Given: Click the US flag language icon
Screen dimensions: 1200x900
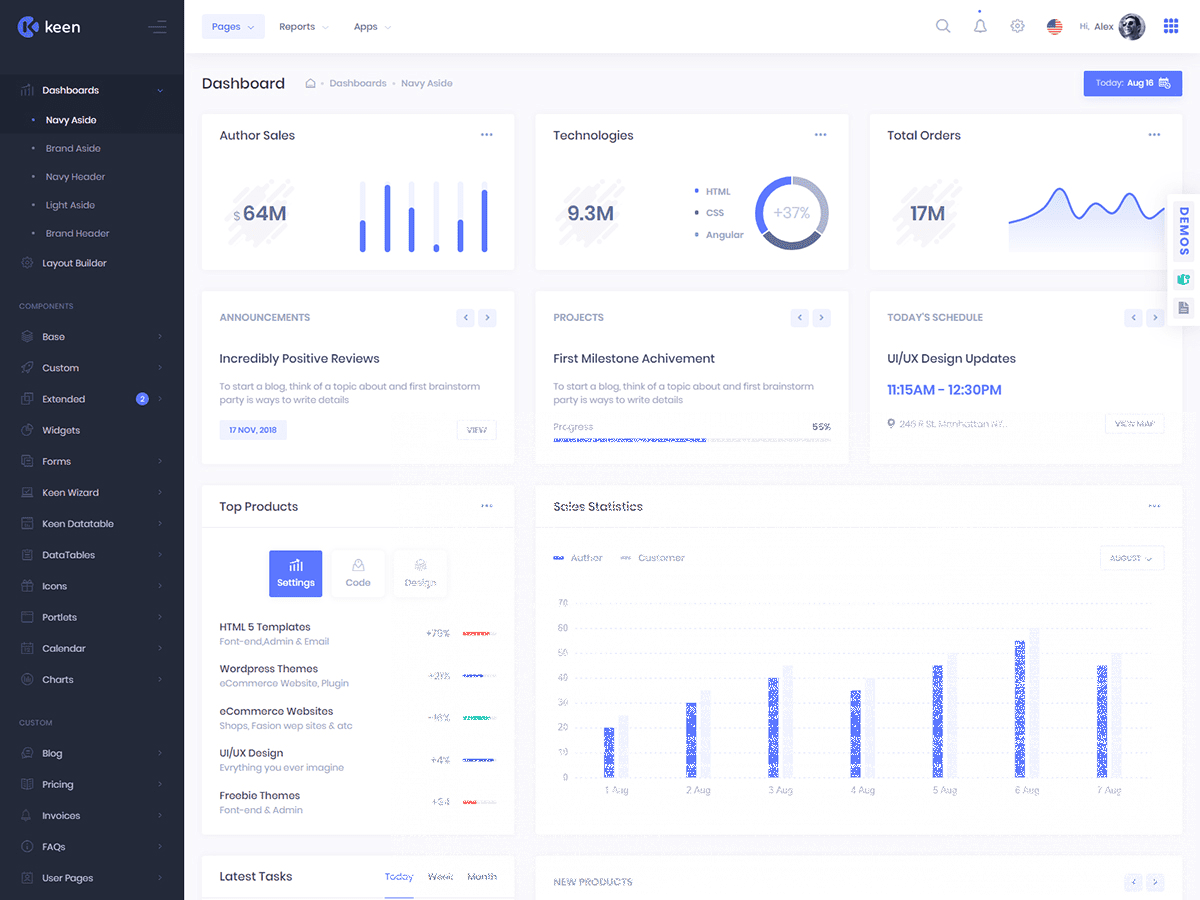Looking at the screenshot, I should pos(1054,27).
